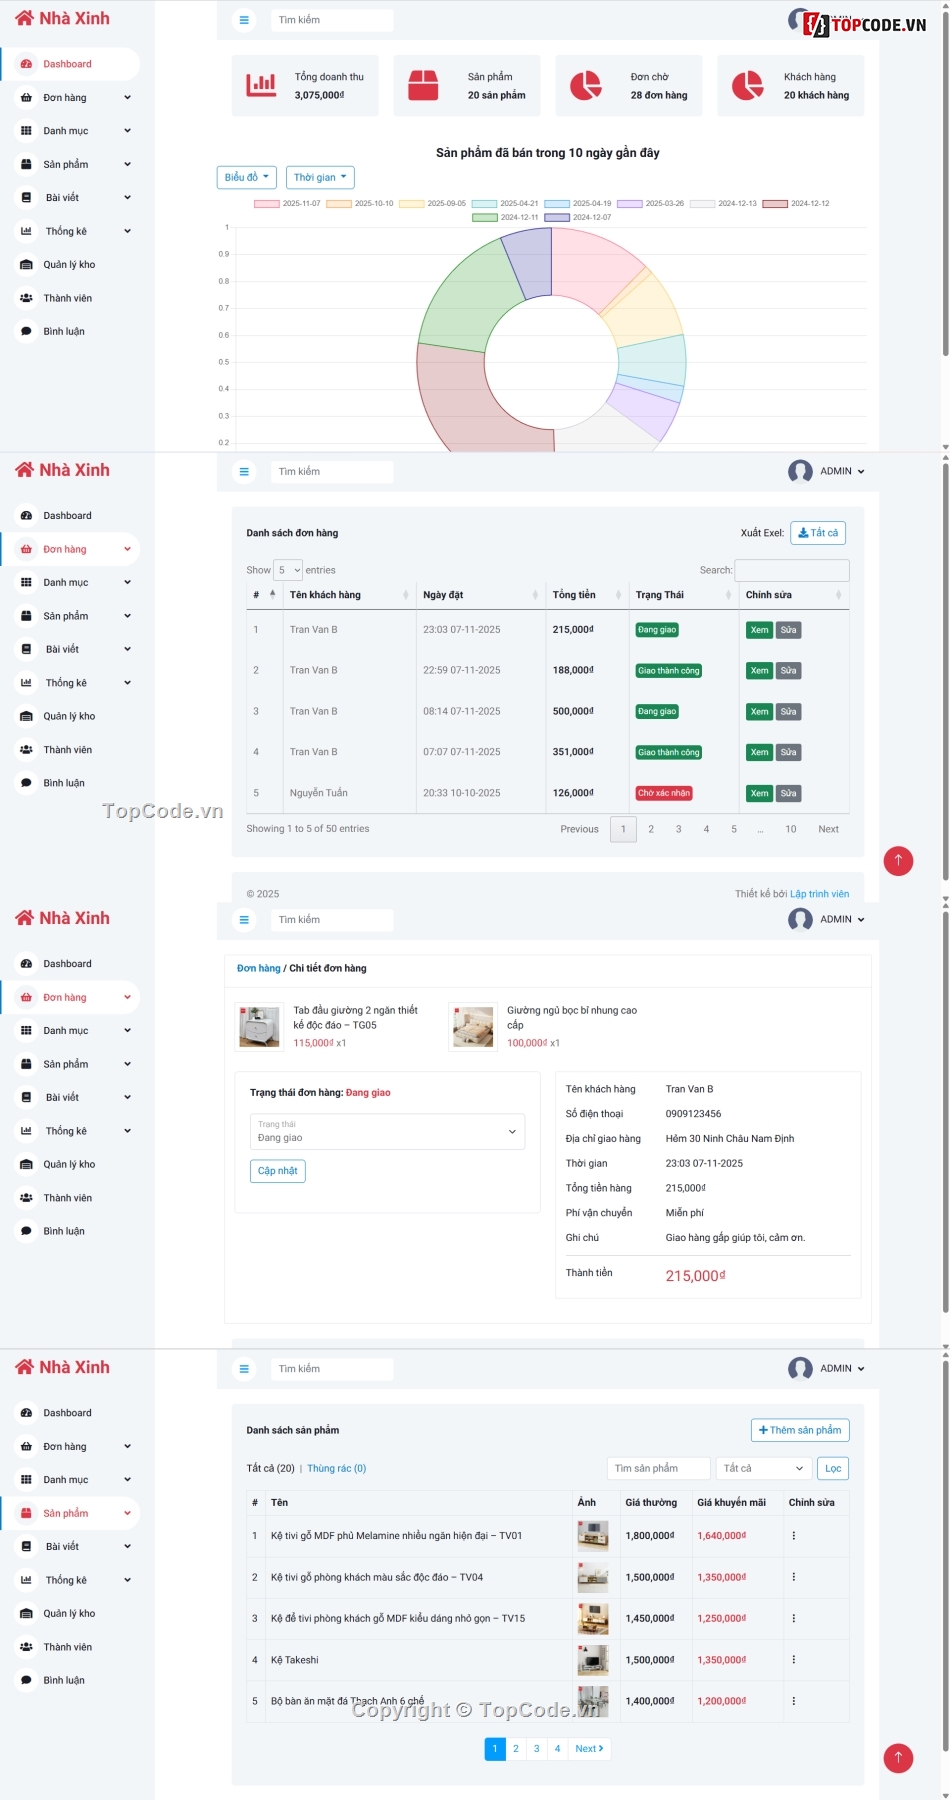The image size is (950, 1800).
Task: Toggle the 2025-04-21 legend entry
Action: tap(505, 203)
